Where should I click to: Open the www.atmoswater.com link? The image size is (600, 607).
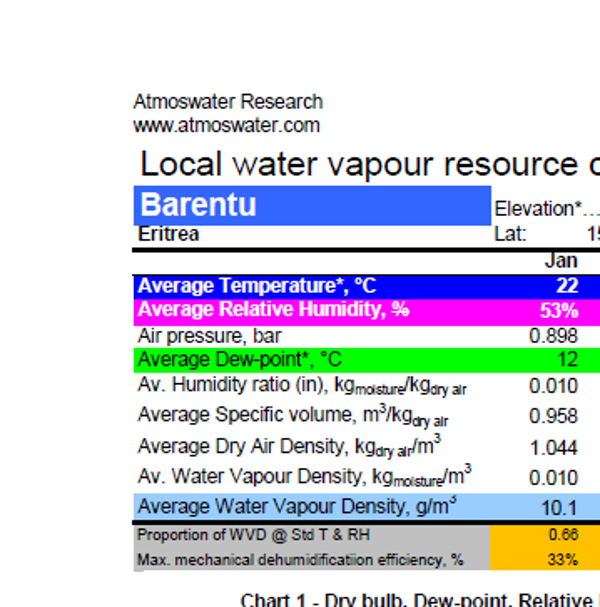pos(226,125)
